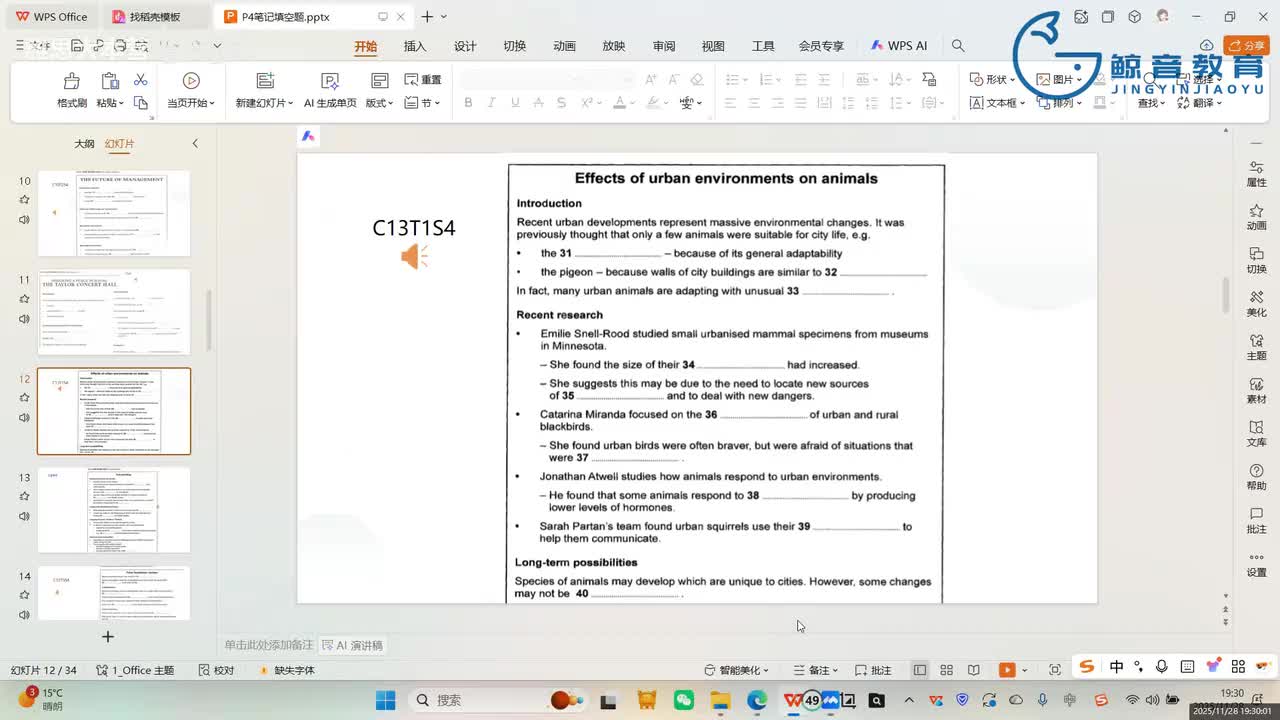
Task: Open the 素材 (Materials) side panel
Action: (x=1256, y=389)
